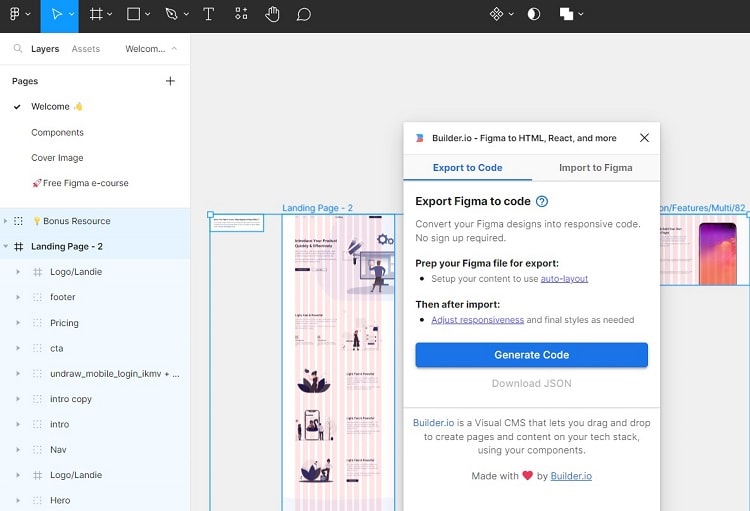
Task: Click the footer group icon
Action: (37, 297)
